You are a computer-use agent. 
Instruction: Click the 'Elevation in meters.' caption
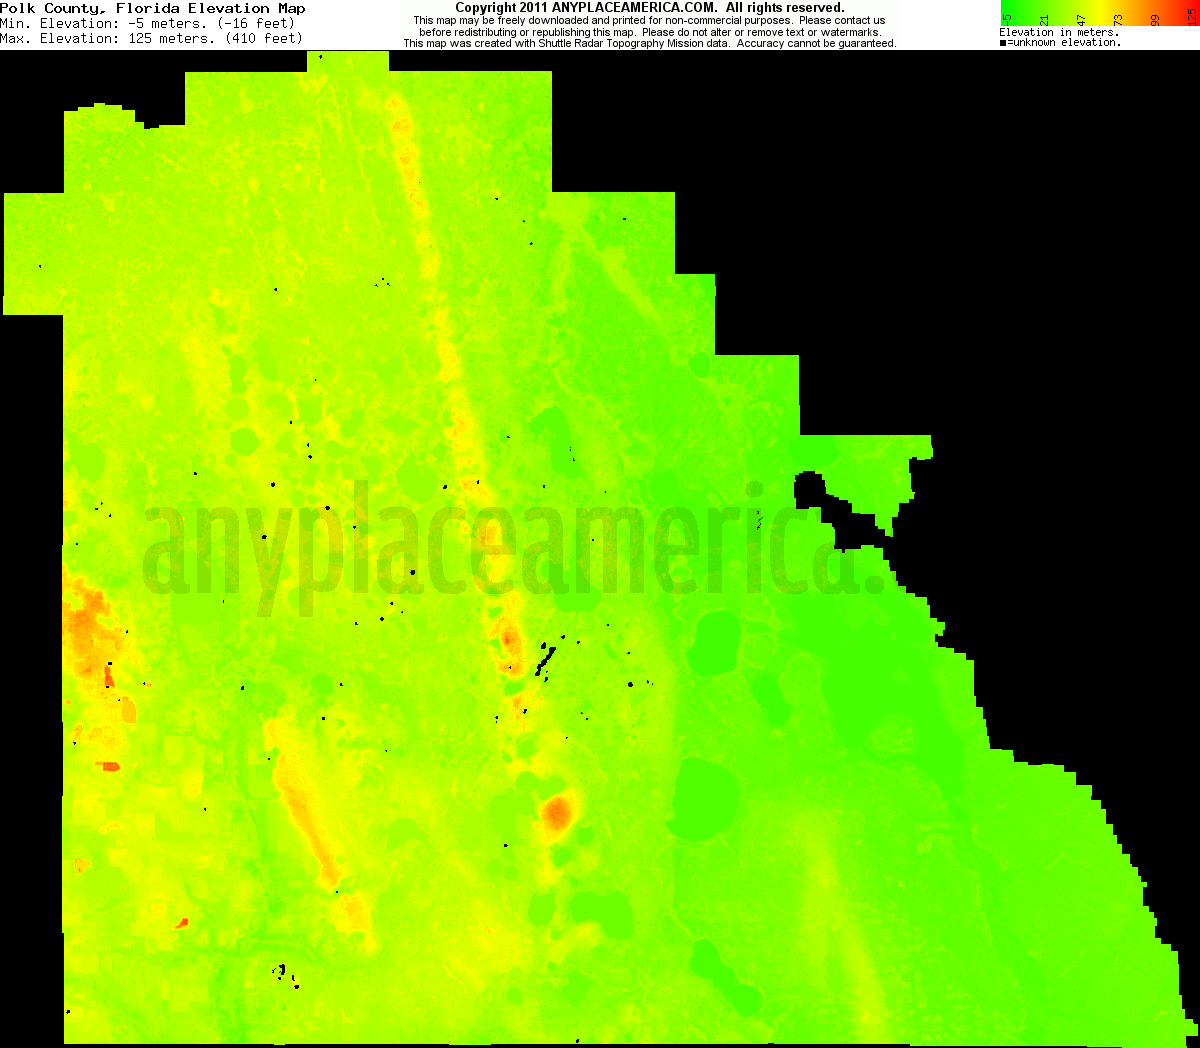pos(1059,32)
